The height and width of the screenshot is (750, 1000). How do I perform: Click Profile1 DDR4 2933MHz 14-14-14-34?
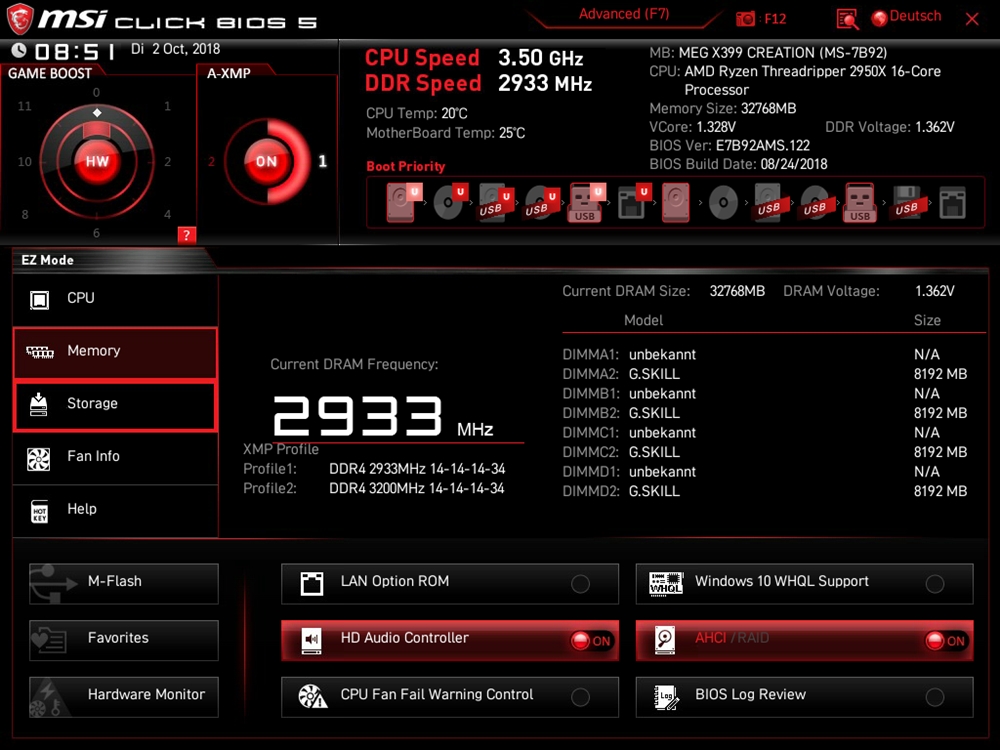pyautogui.click(x=374, y=469)
